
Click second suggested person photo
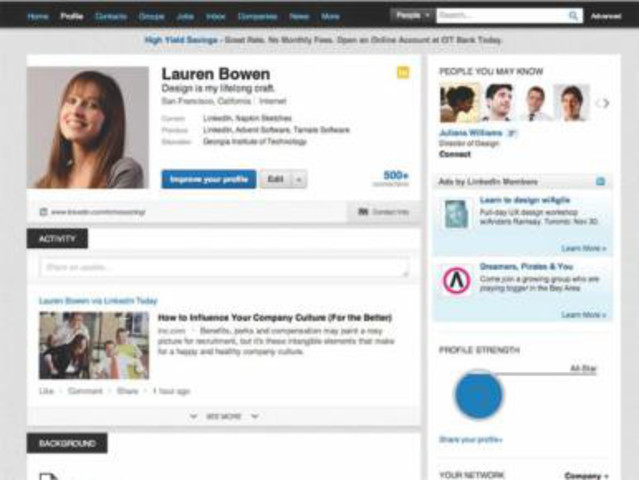point(498,103)
